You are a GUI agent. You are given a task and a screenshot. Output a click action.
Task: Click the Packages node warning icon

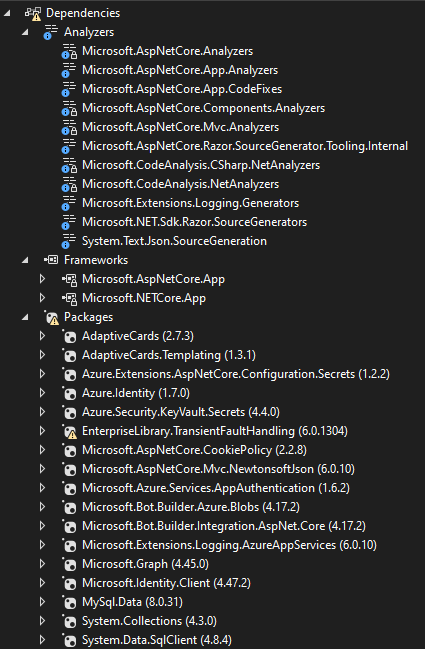(52, 318)
